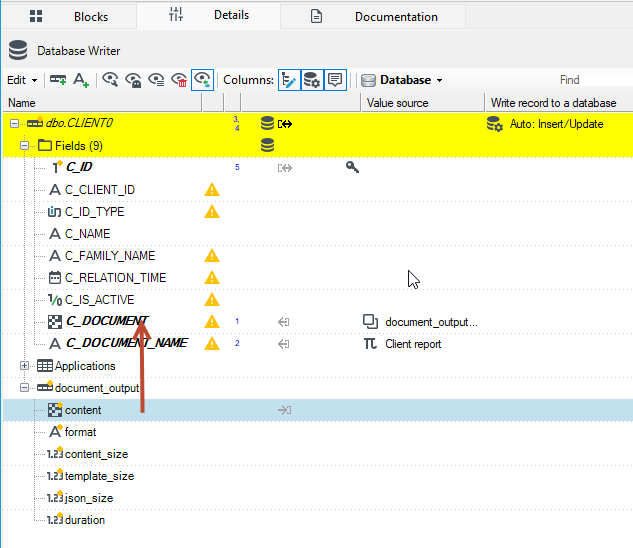Viewport: 633px width, 548px height.
Task: Click the warning icon for C_IS_ACTIVE
Action: (x=212, y=300)
